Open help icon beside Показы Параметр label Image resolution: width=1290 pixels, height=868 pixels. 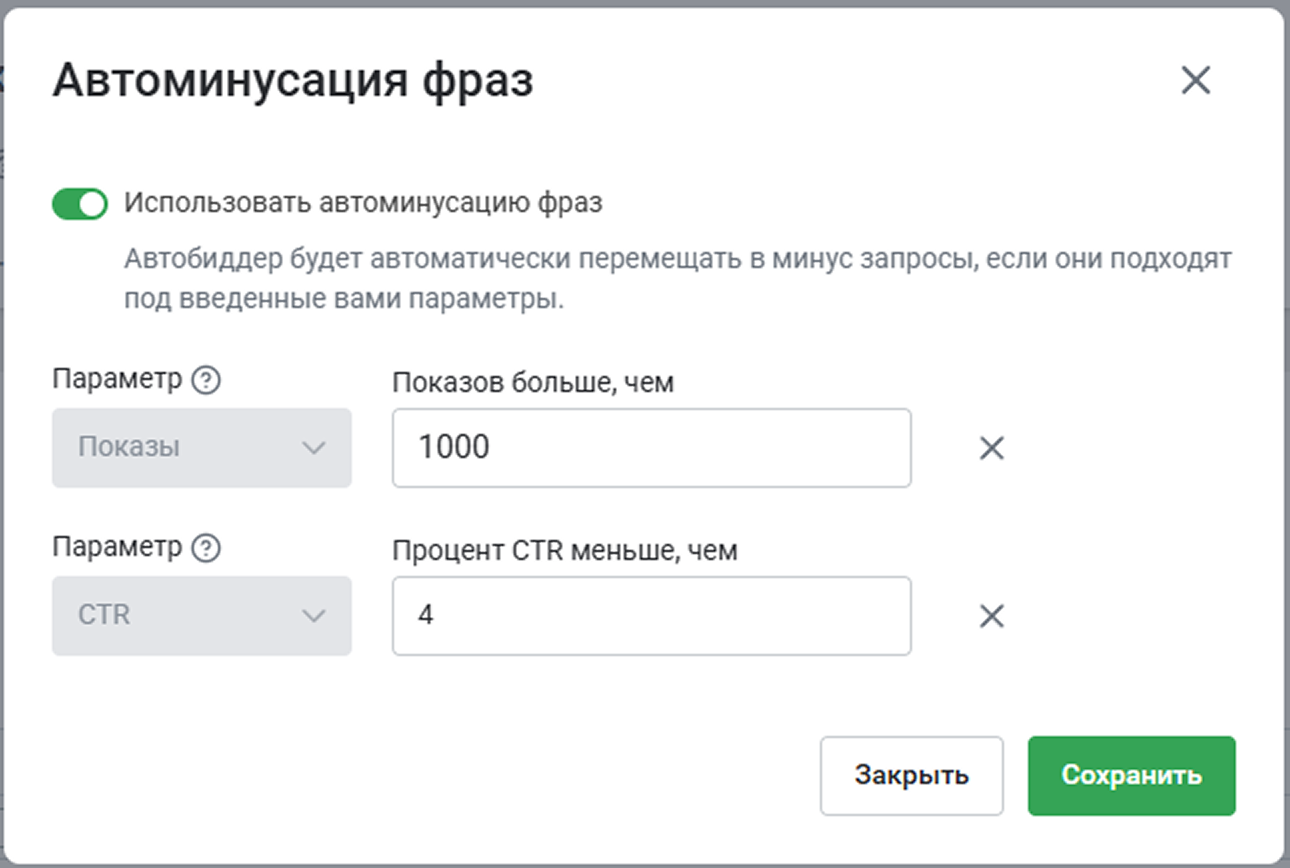click(x=205, y=381)
